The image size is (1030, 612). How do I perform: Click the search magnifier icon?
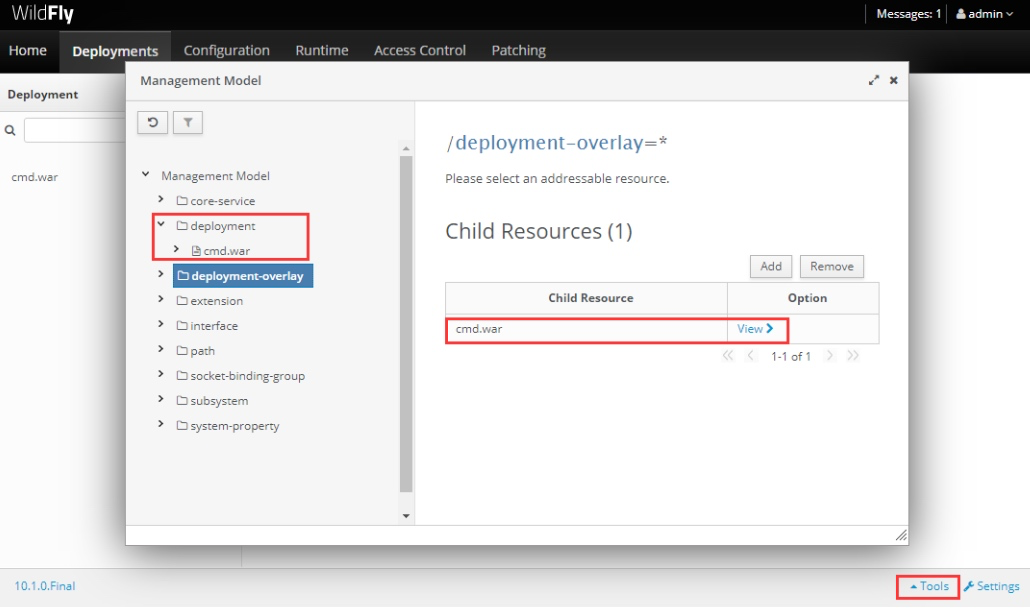pos(10,131)
